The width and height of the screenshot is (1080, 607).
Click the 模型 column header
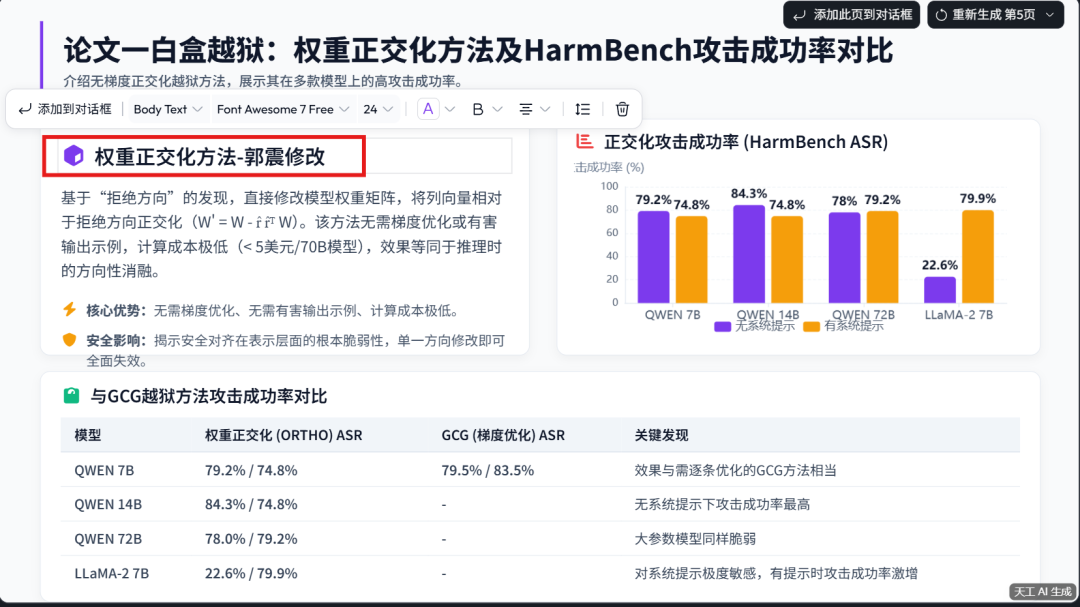pyautogui.click(x=88, y=435)
